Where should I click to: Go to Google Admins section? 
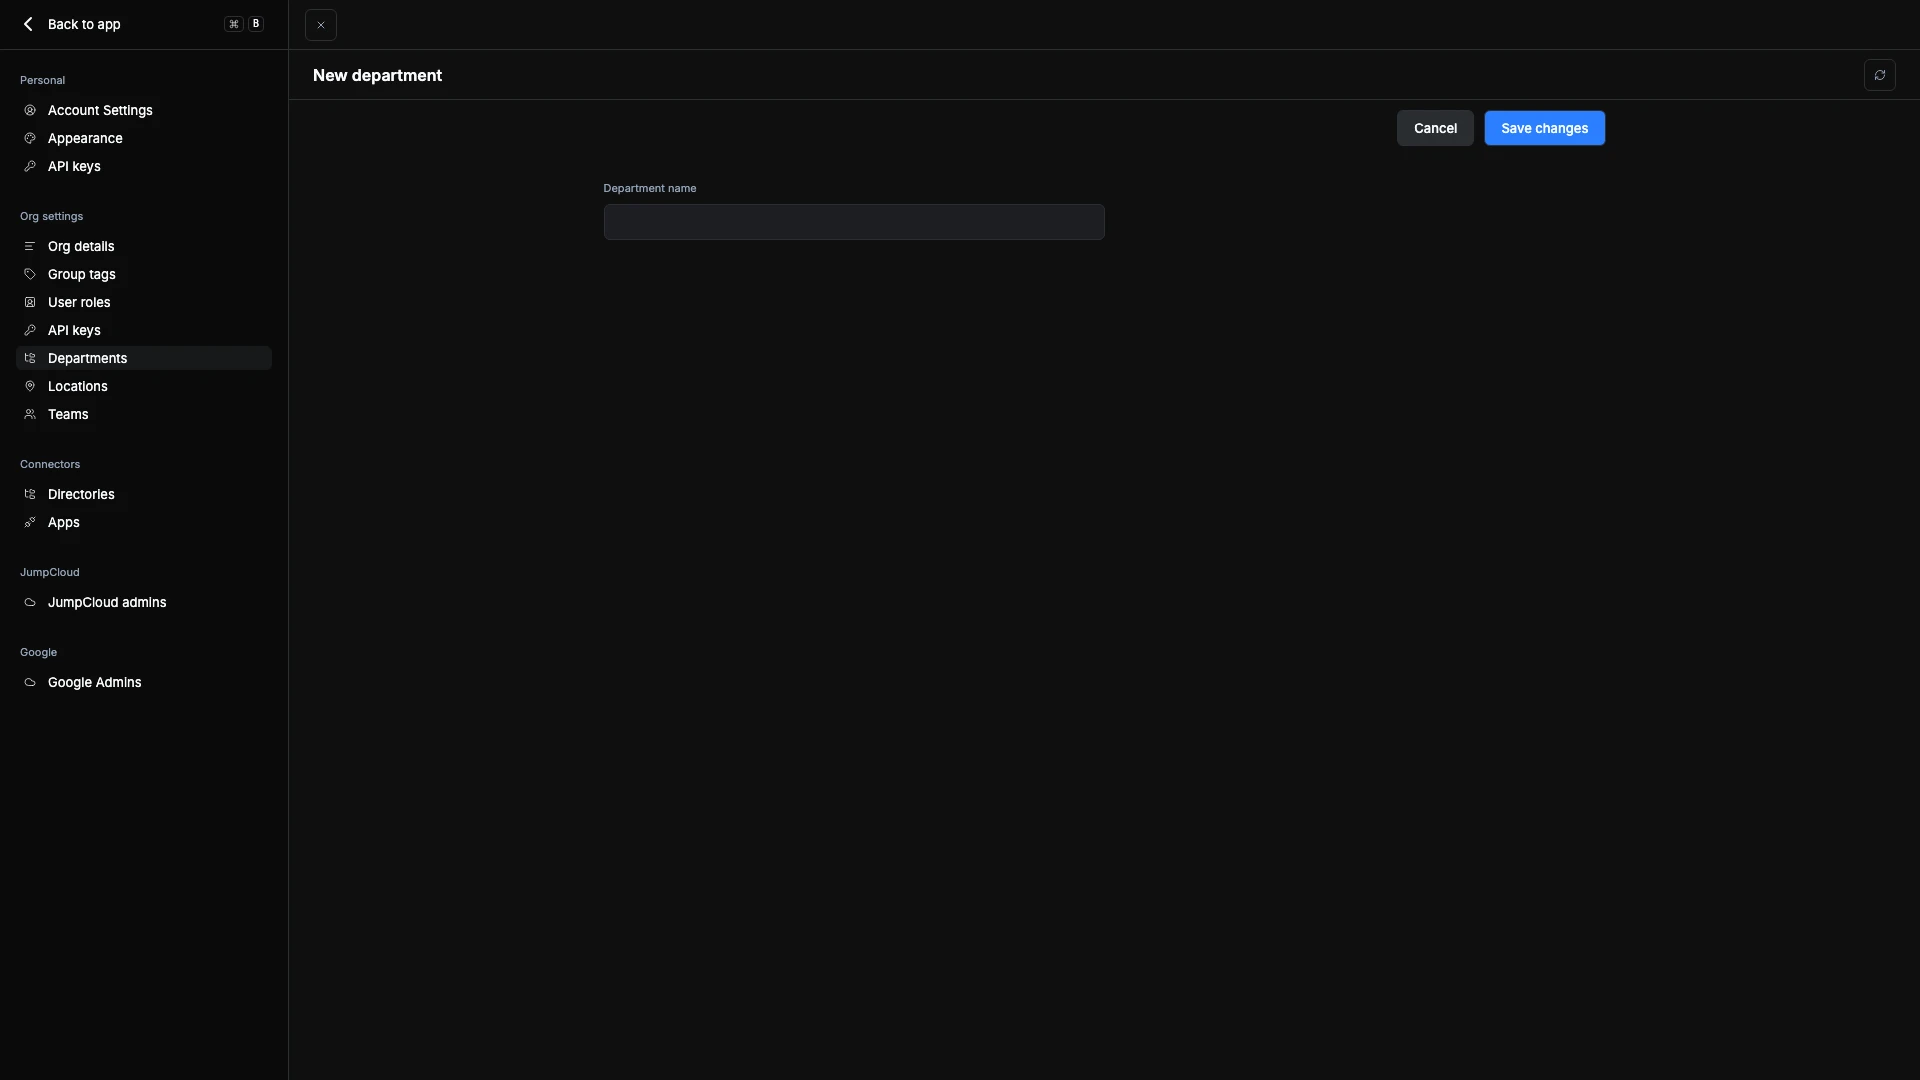point(94,682)
